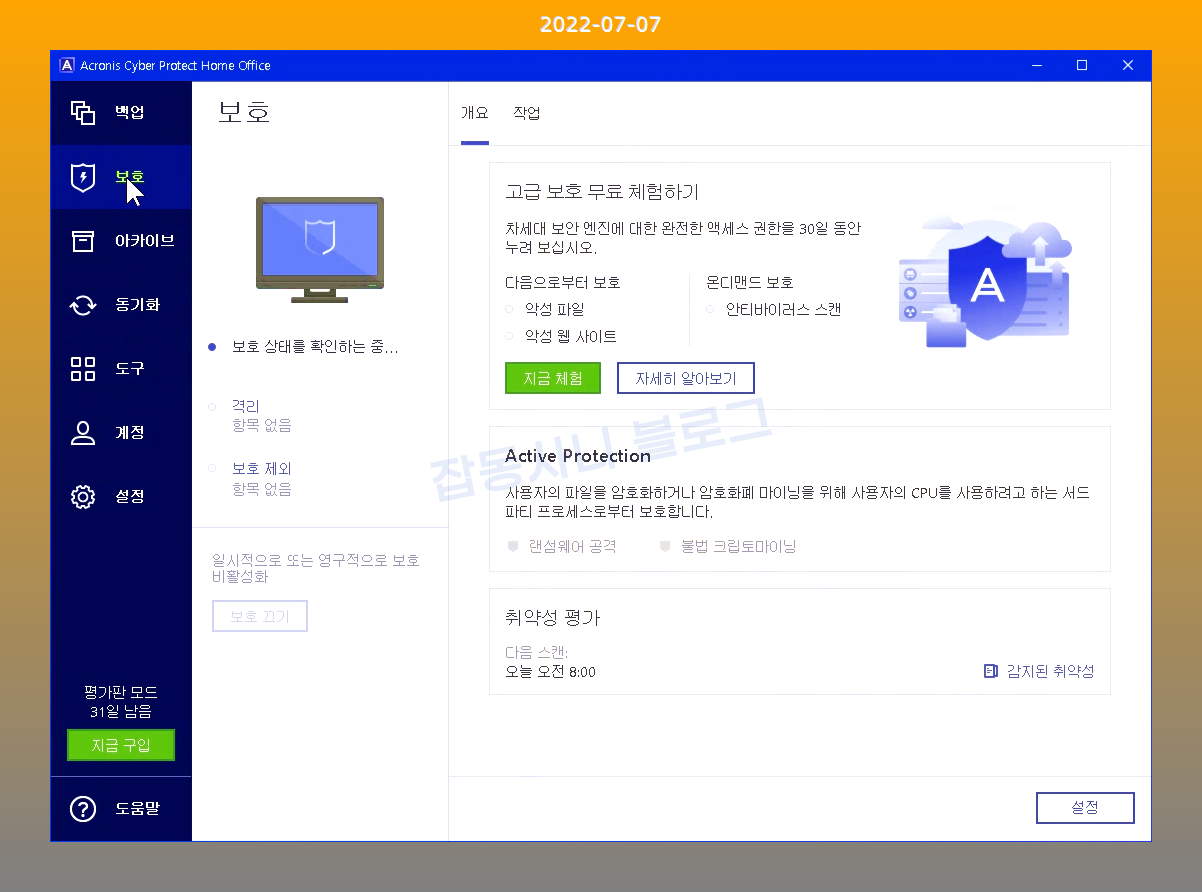Click the 설정 button at bottom right
Image resolution: width=1202 pixels, height=892 pixels.
pyautogui.click(x=1085, y=807)
